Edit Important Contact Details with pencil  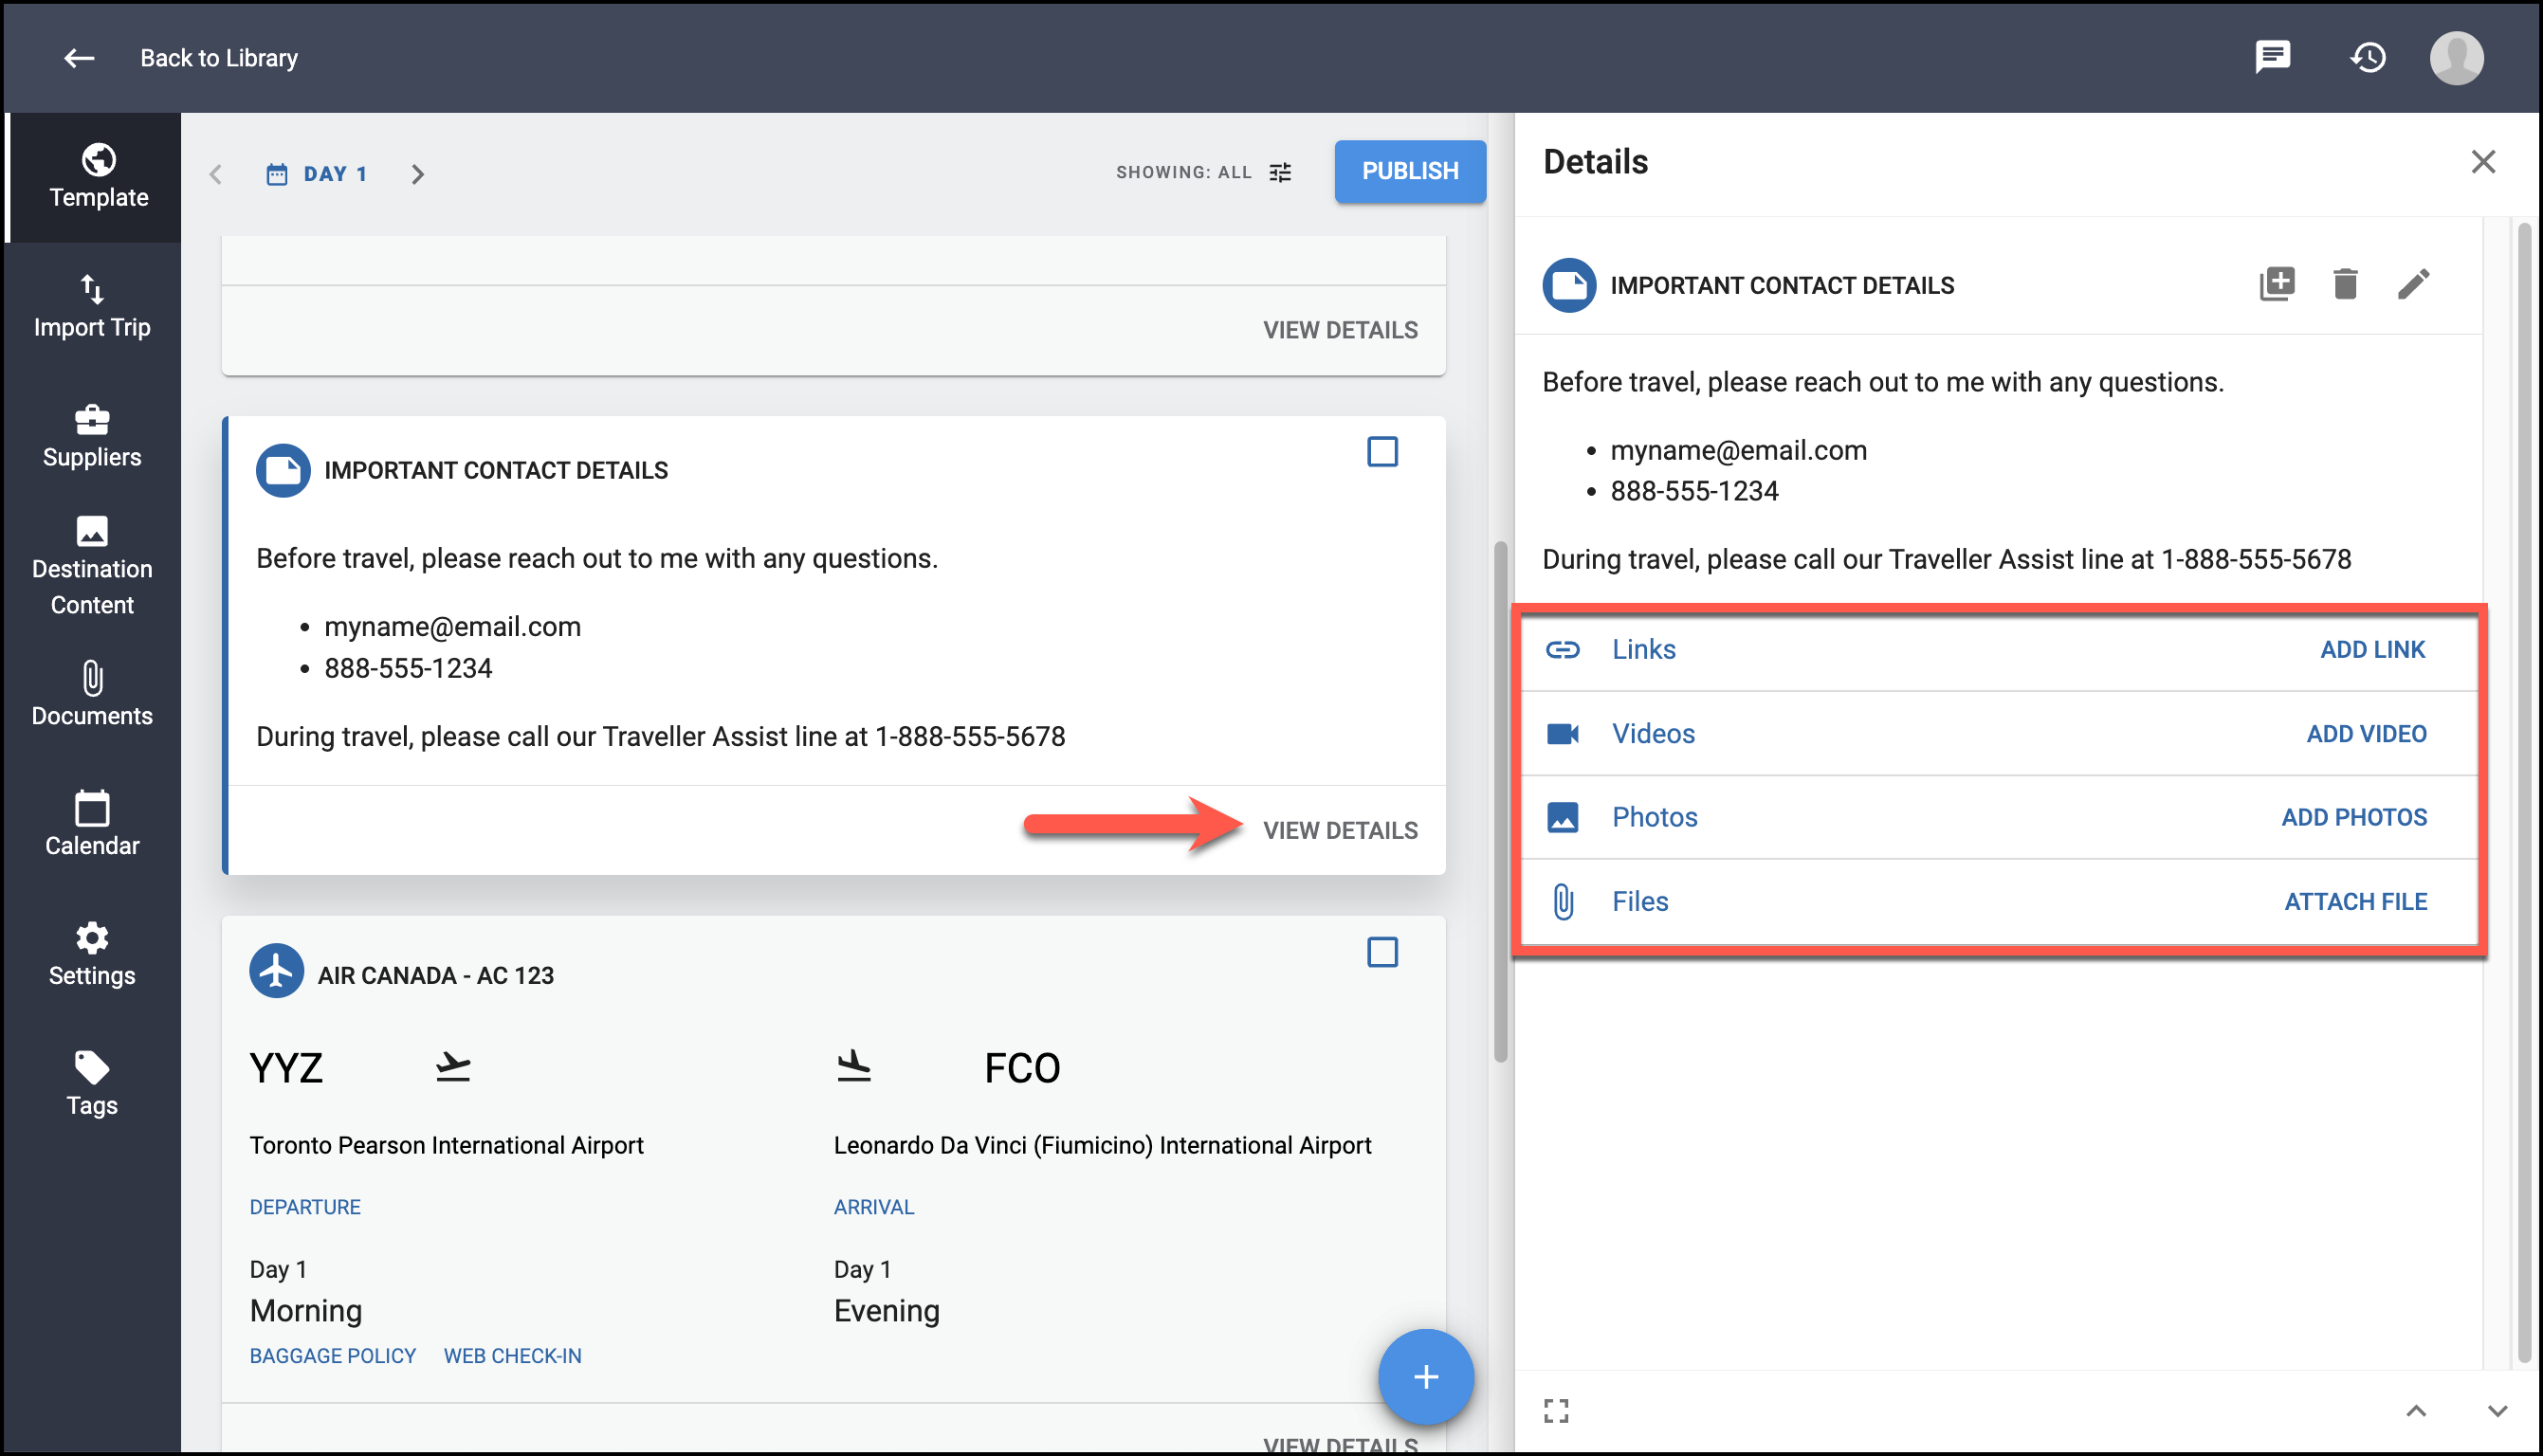[2412, 284]
